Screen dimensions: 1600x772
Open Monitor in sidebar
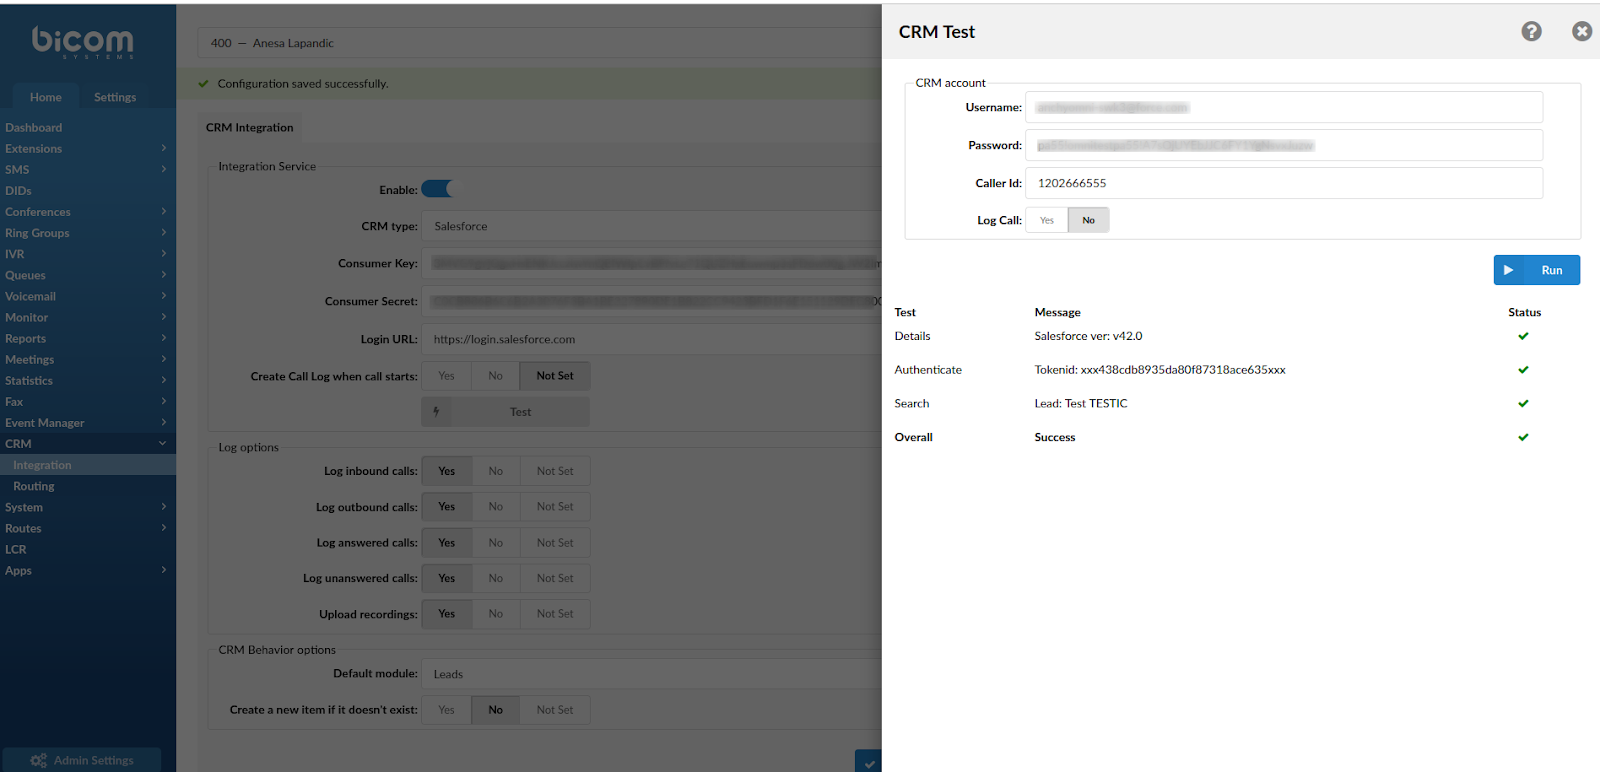click(x=86, y=318)
